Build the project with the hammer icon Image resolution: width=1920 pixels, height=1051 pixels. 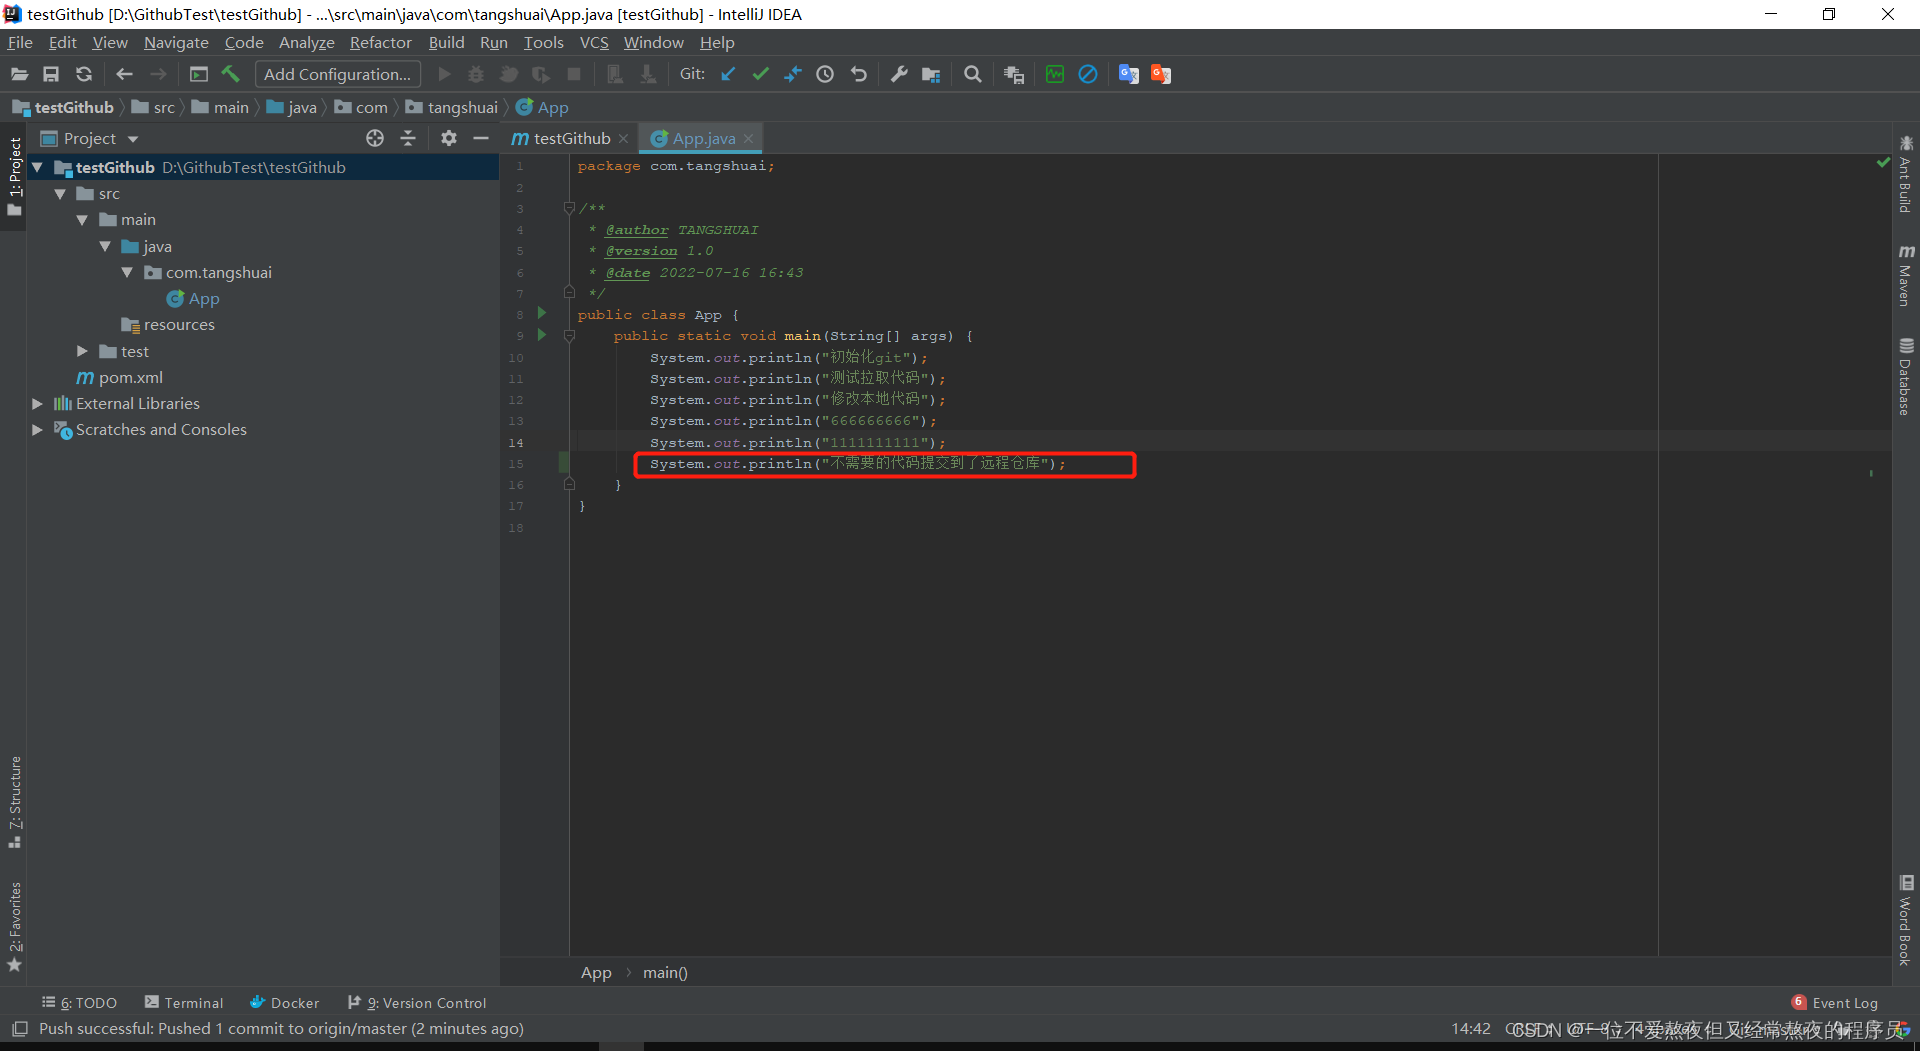coord(231,74)
